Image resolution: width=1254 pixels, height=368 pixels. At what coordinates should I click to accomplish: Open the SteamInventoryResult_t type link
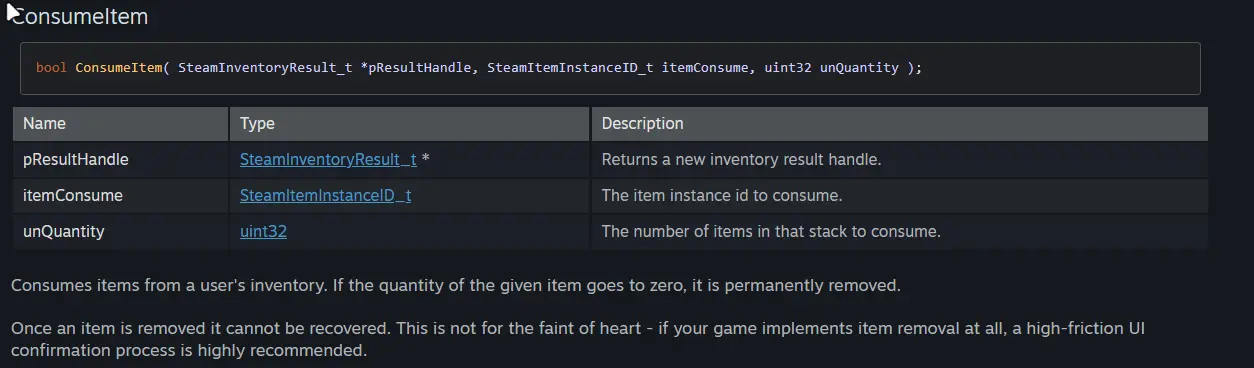[x=328, y=159]
